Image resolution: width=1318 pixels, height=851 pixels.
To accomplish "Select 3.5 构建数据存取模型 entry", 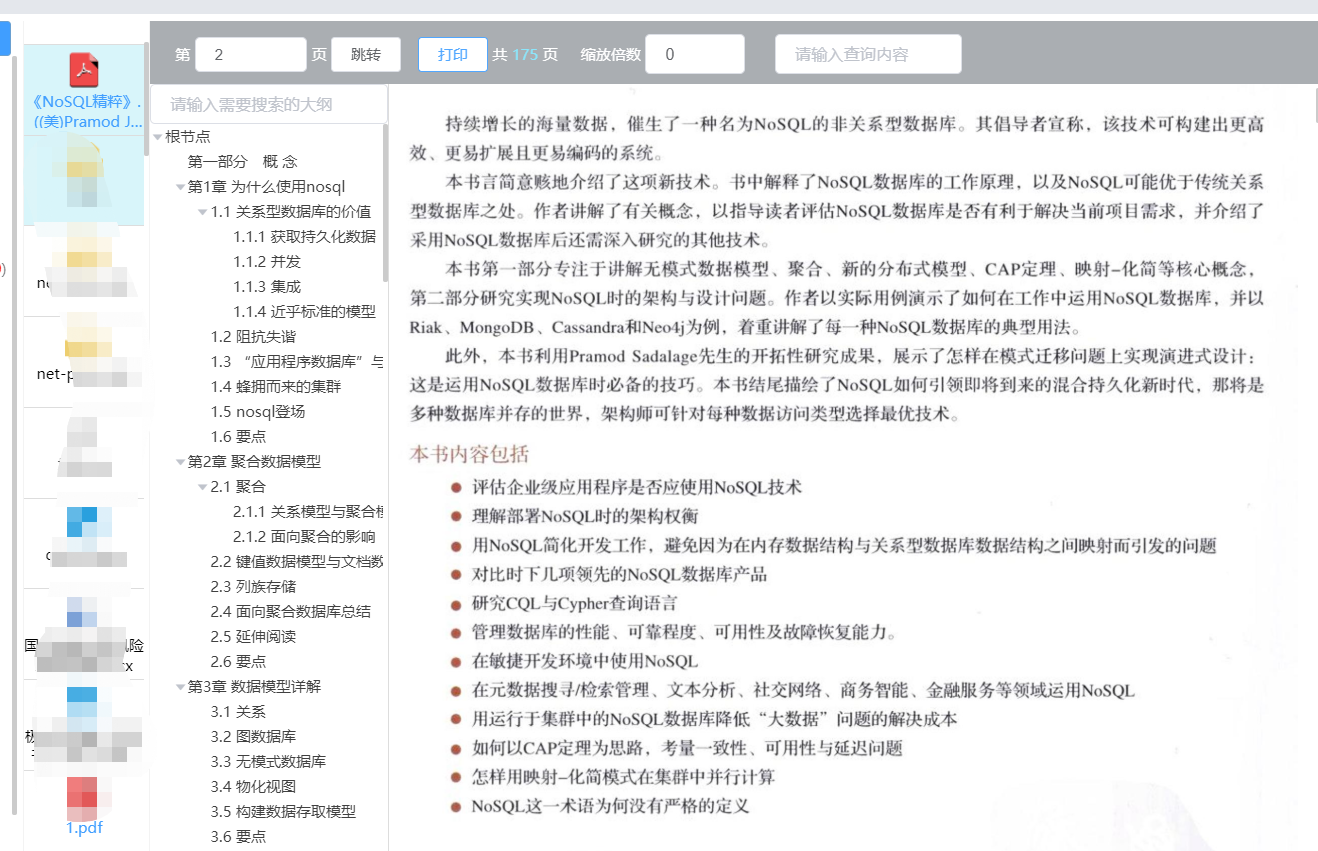I will click(x=283, y=811).
